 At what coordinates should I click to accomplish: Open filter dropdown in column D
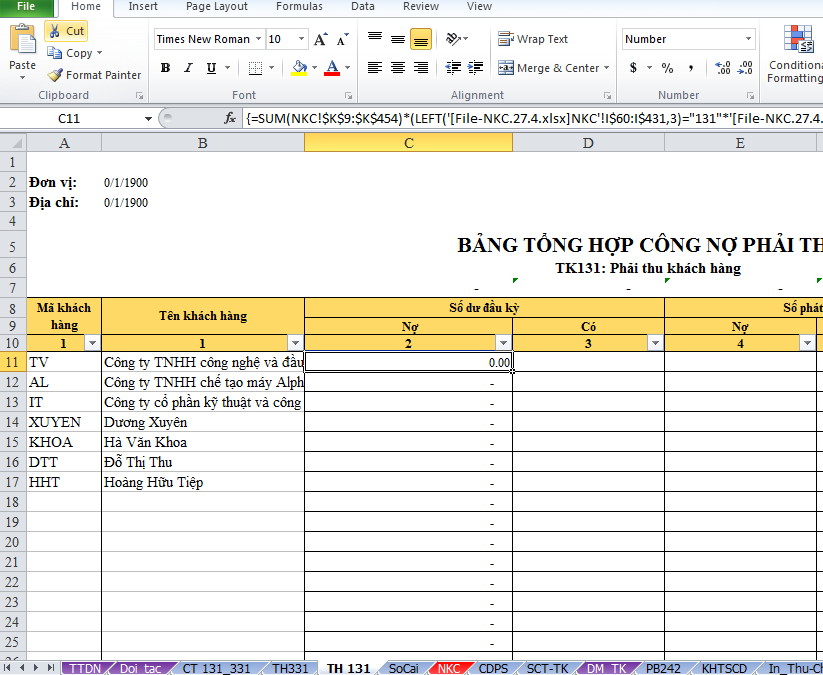656,343
